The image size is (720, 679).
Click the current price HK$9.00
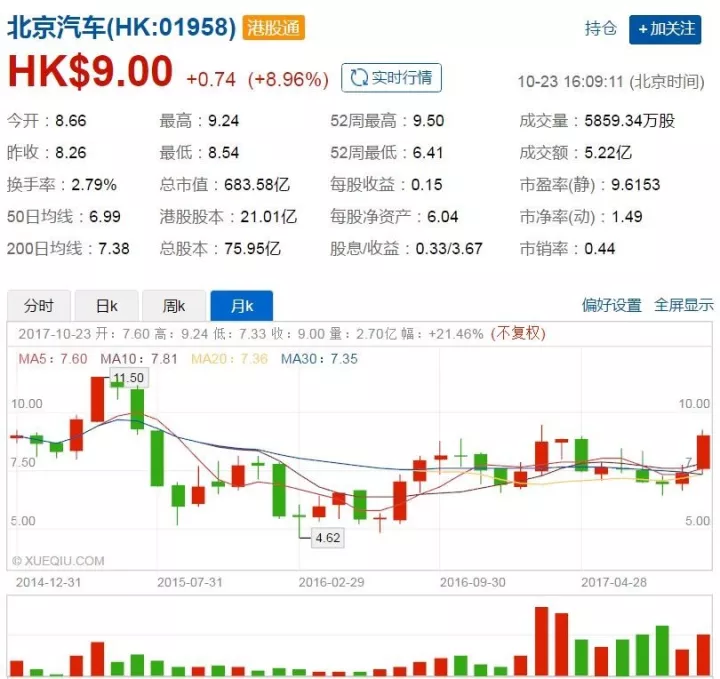(90, 72)
